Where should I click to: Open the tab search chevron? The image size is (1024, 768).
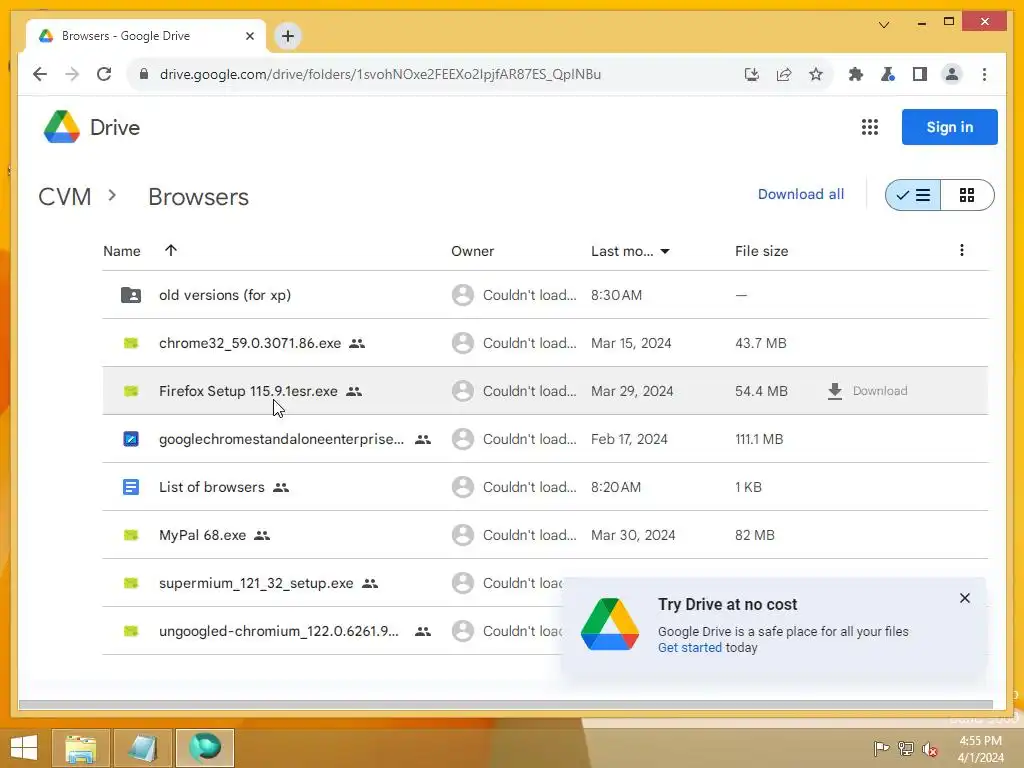click(884, 25)
